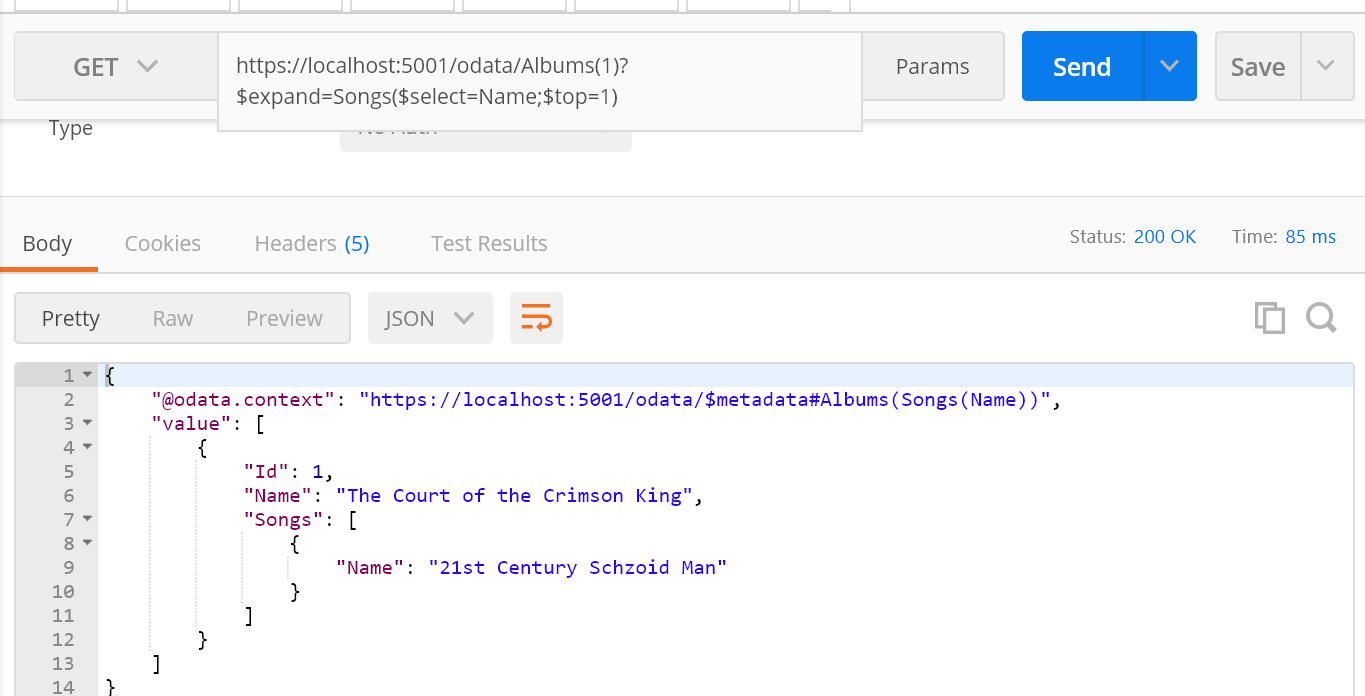
Task: Collapse the Songs array in the response
Action: (89, 519)
